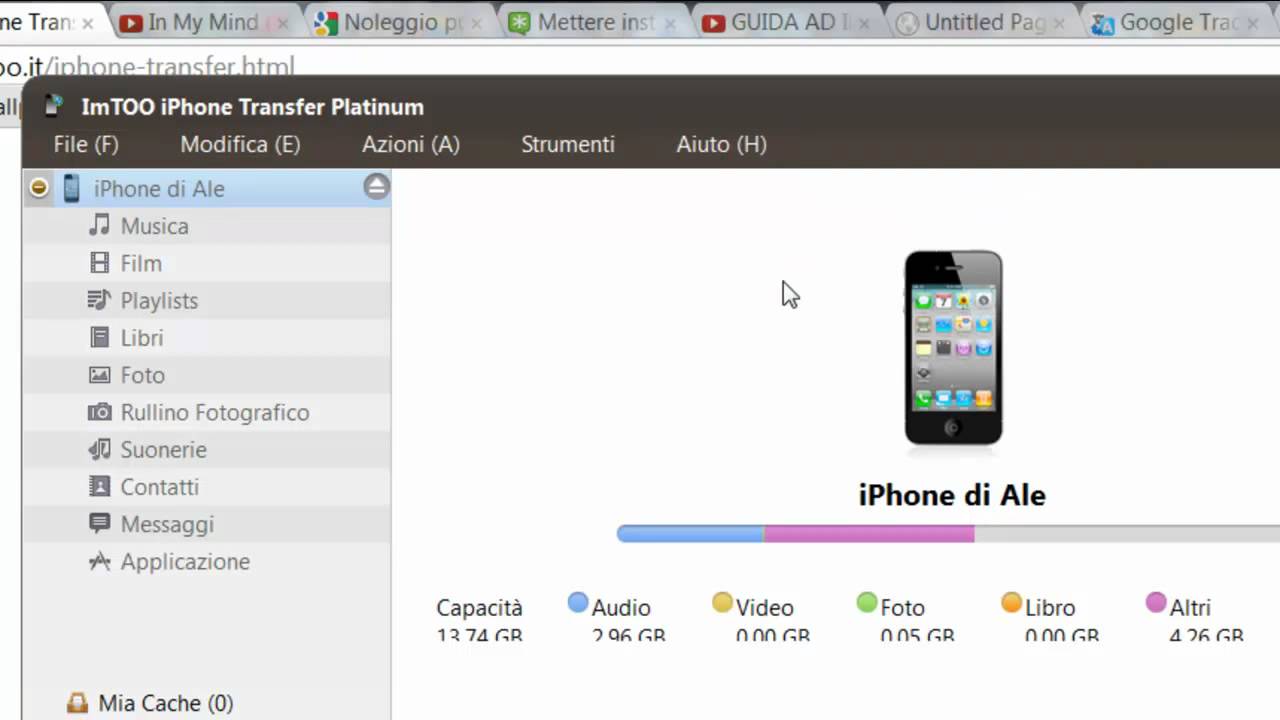Click the Contatti address book icon
This screenshot has width=1280, height=720.
(99, 486)
